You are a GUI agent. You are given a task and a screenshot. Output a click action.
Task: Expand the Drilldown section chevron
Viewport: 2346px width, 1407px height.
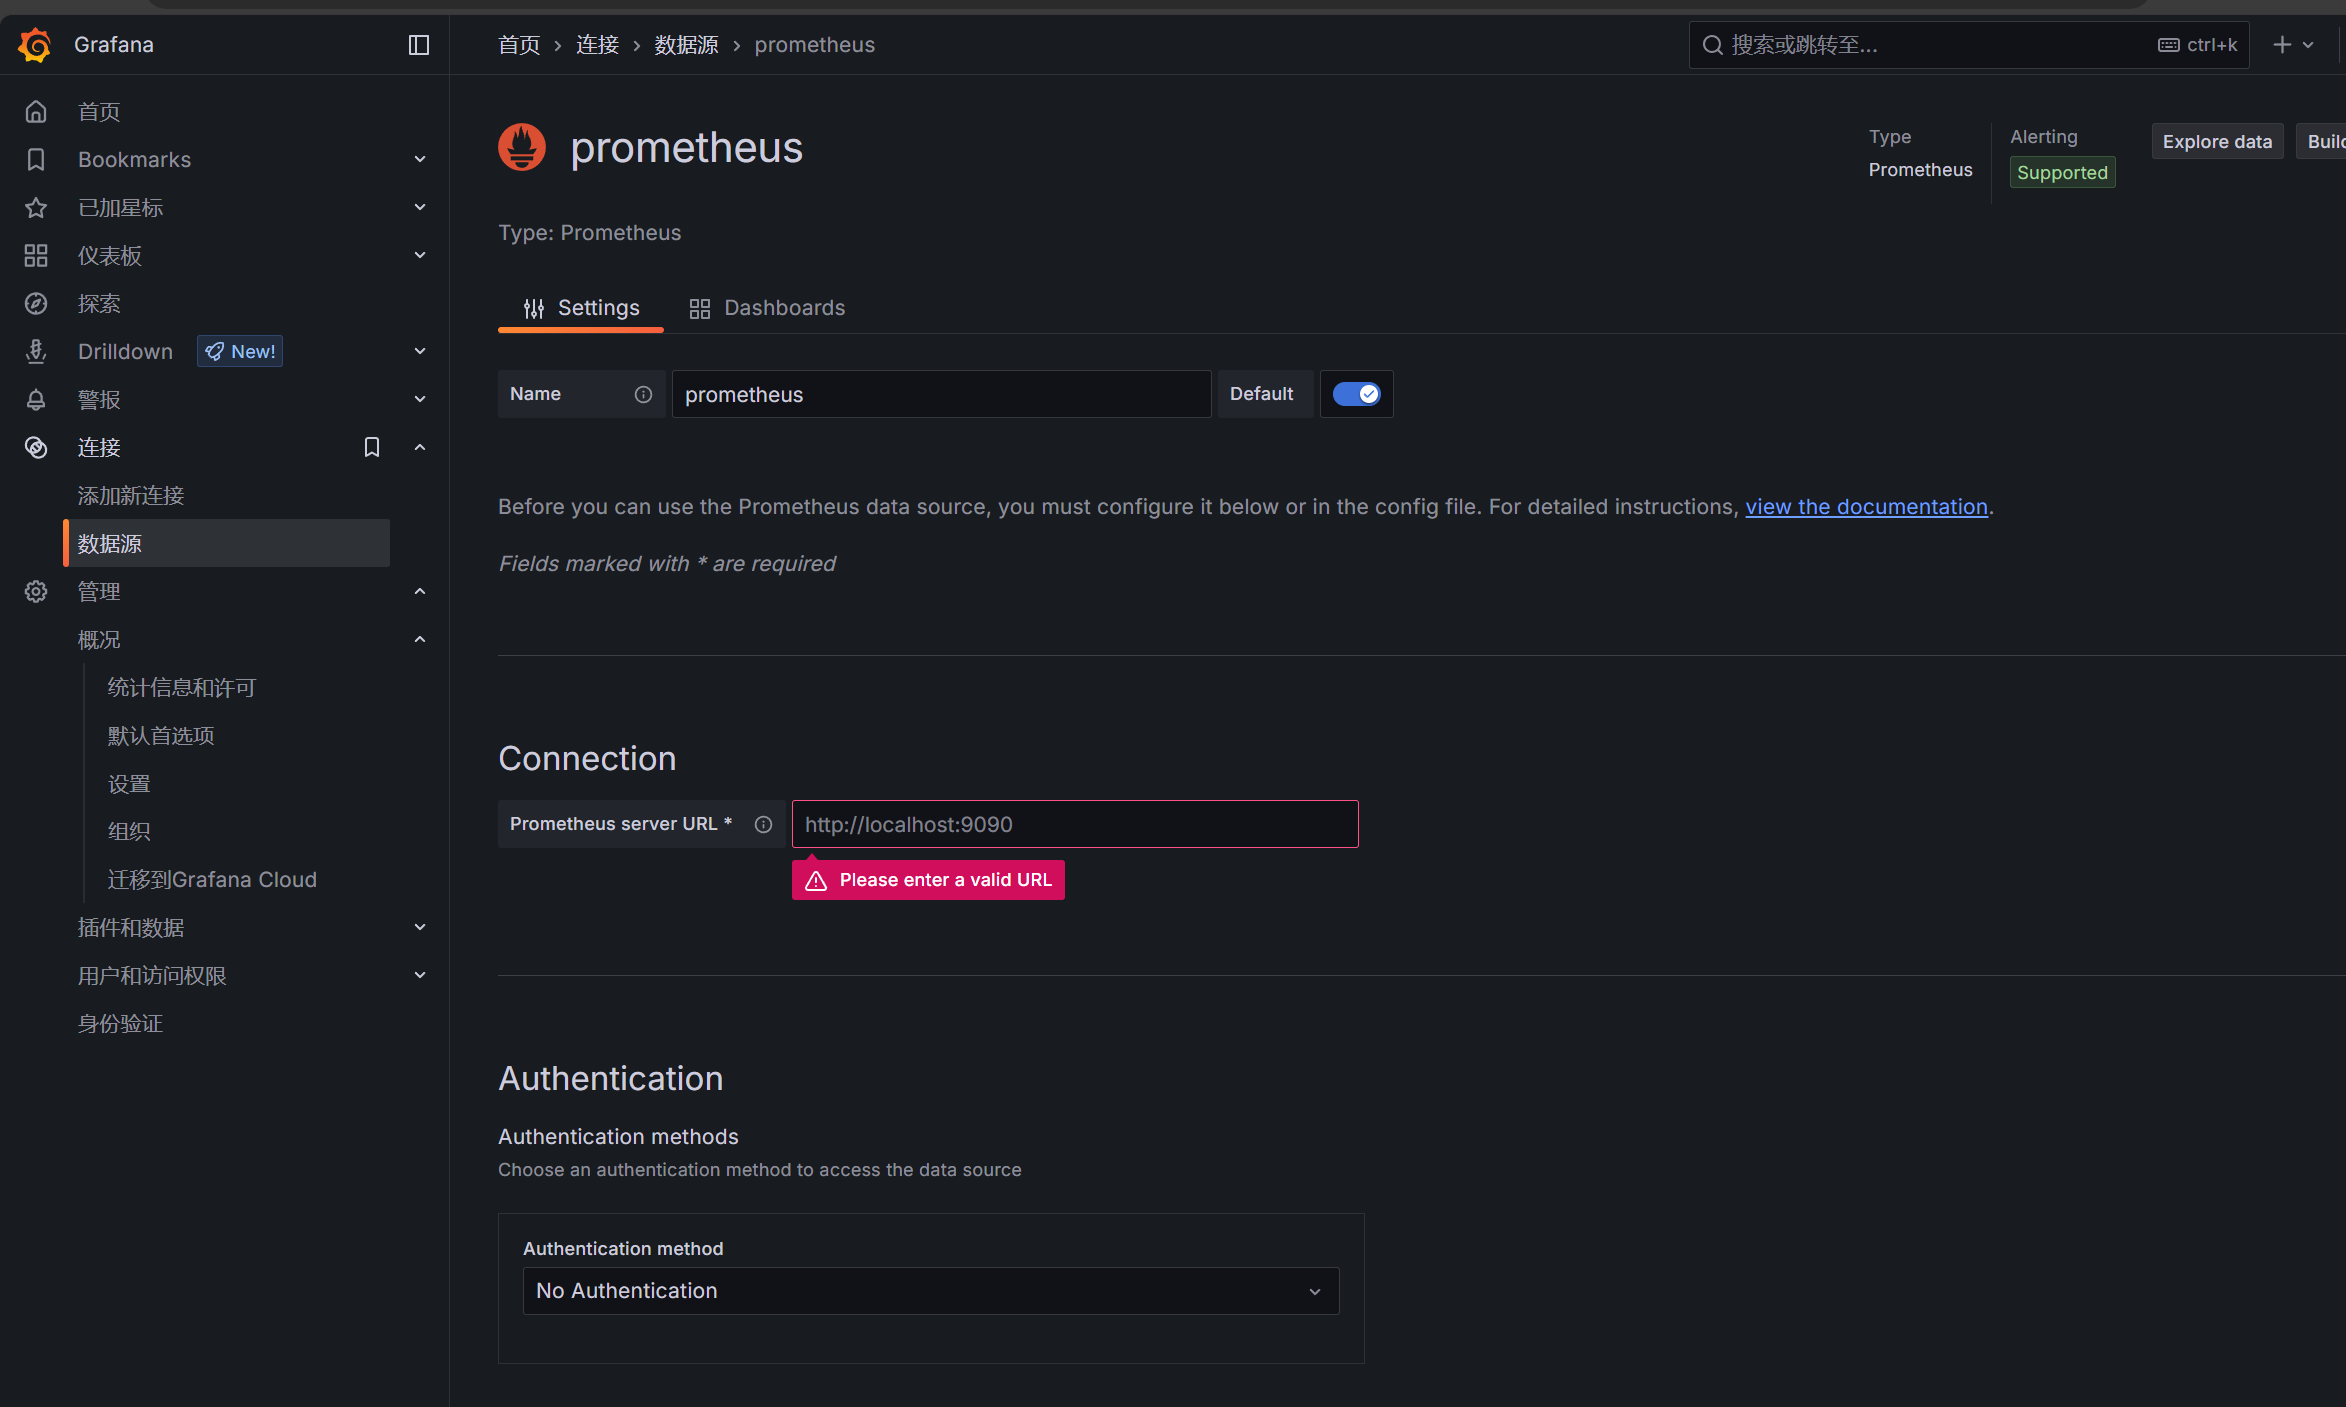420,351
